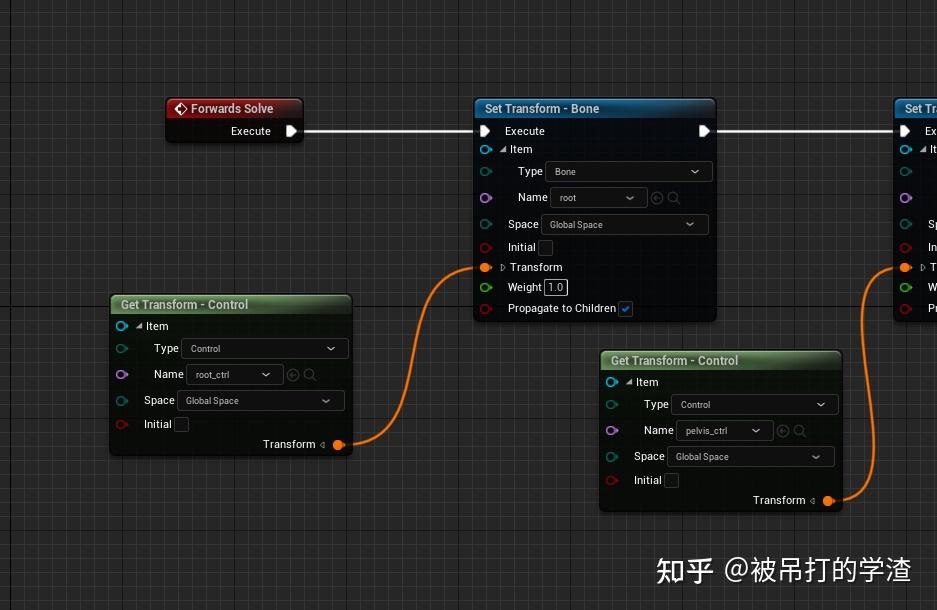Uncheck the Propagate to Children checkbox
The height and width of the screenshot is (610, 937).
pos(625,308)
